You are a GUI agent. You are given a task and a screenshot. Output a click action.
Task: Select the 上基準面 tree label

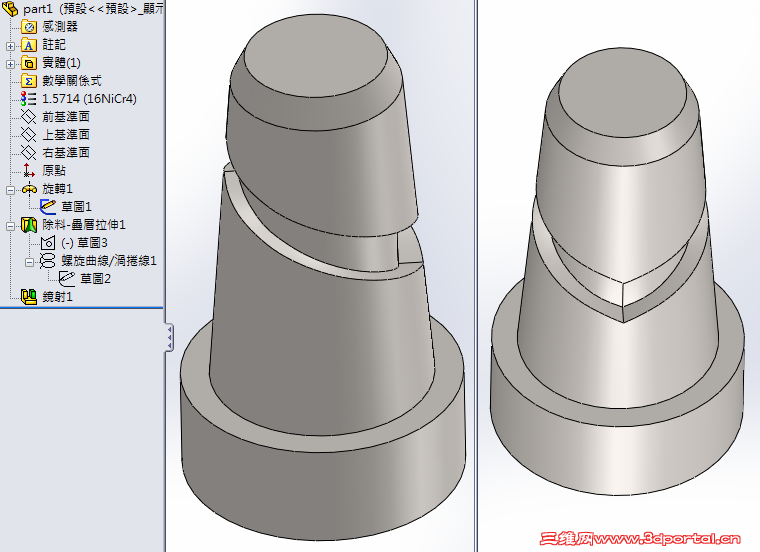(66, 134)
